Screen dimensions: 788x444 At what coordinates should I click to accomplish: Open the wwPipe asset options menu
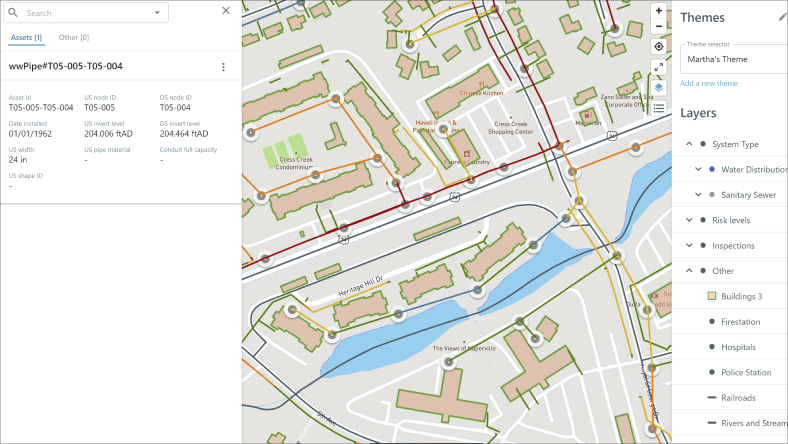(224, 67)
